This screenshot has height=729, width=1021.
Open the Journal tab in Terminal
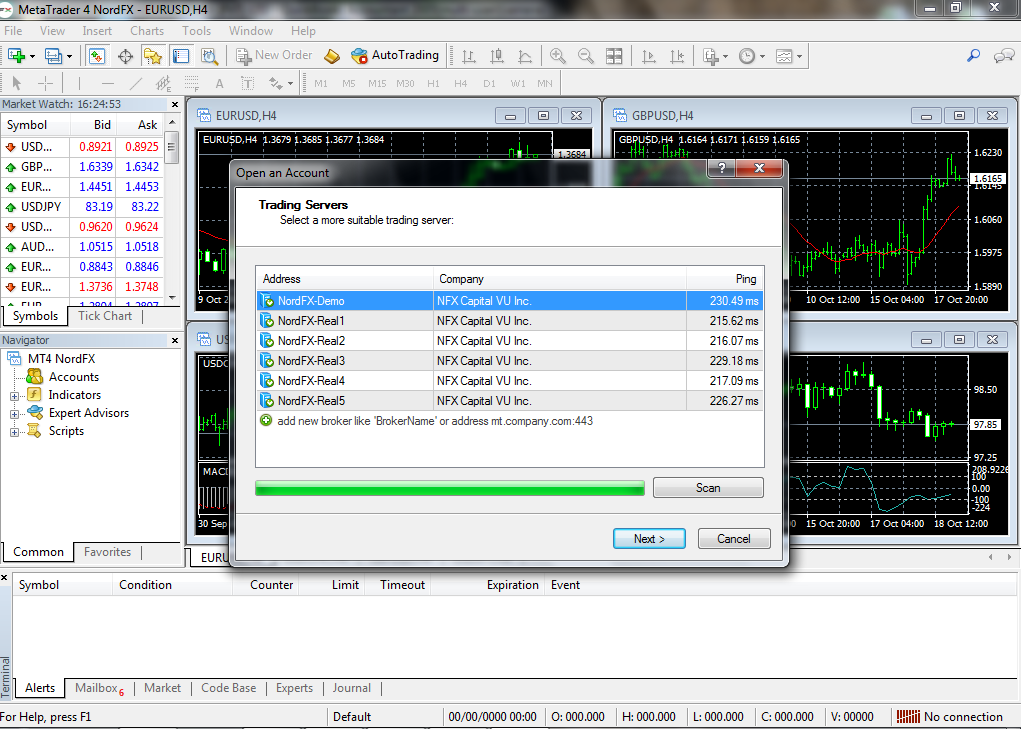[352, 688]
